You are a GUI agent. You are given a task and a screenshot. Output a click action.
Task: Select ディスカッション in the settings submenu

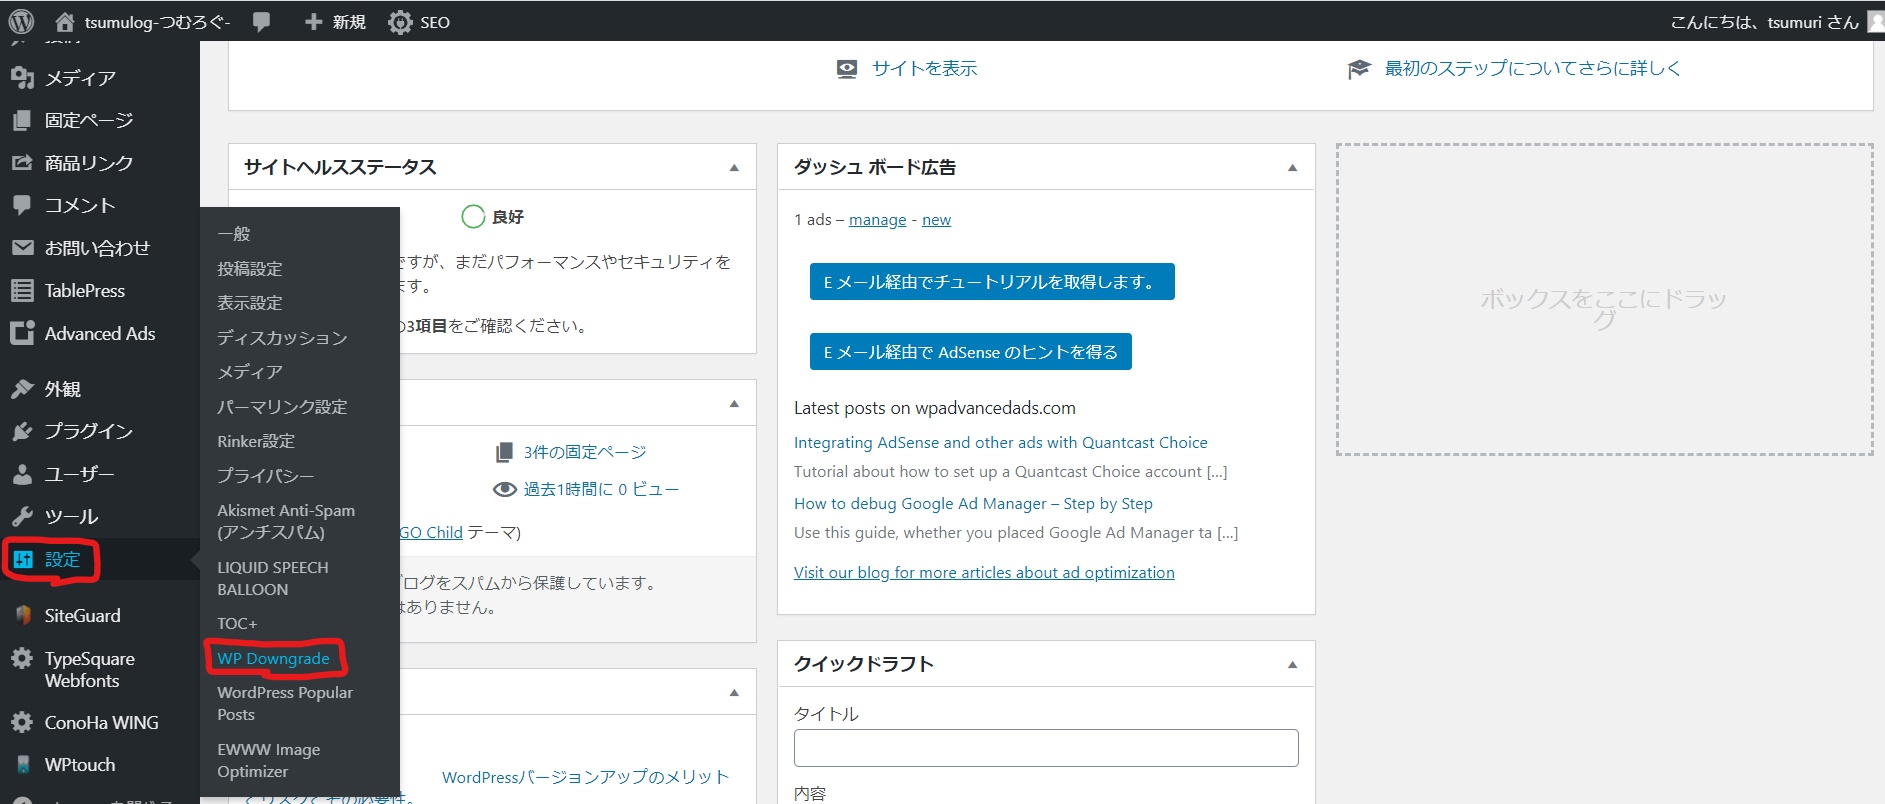coord(282,338)
